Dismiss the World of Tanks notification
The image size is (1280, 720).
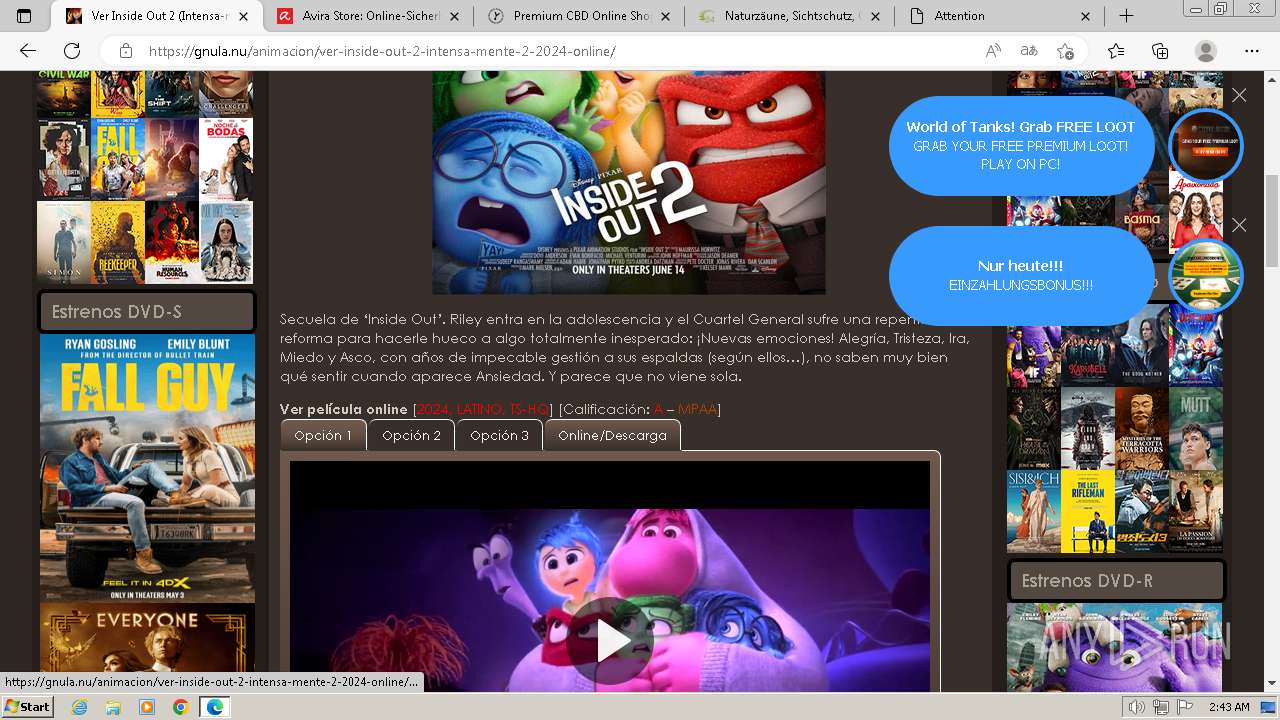(1239, 95)
